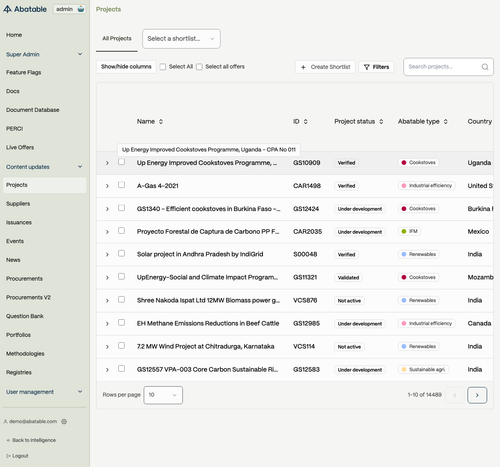Open Feature Flags in the sidebar
Screen dimensions: 500x467
pyautogui.click(x=24, y=72)
